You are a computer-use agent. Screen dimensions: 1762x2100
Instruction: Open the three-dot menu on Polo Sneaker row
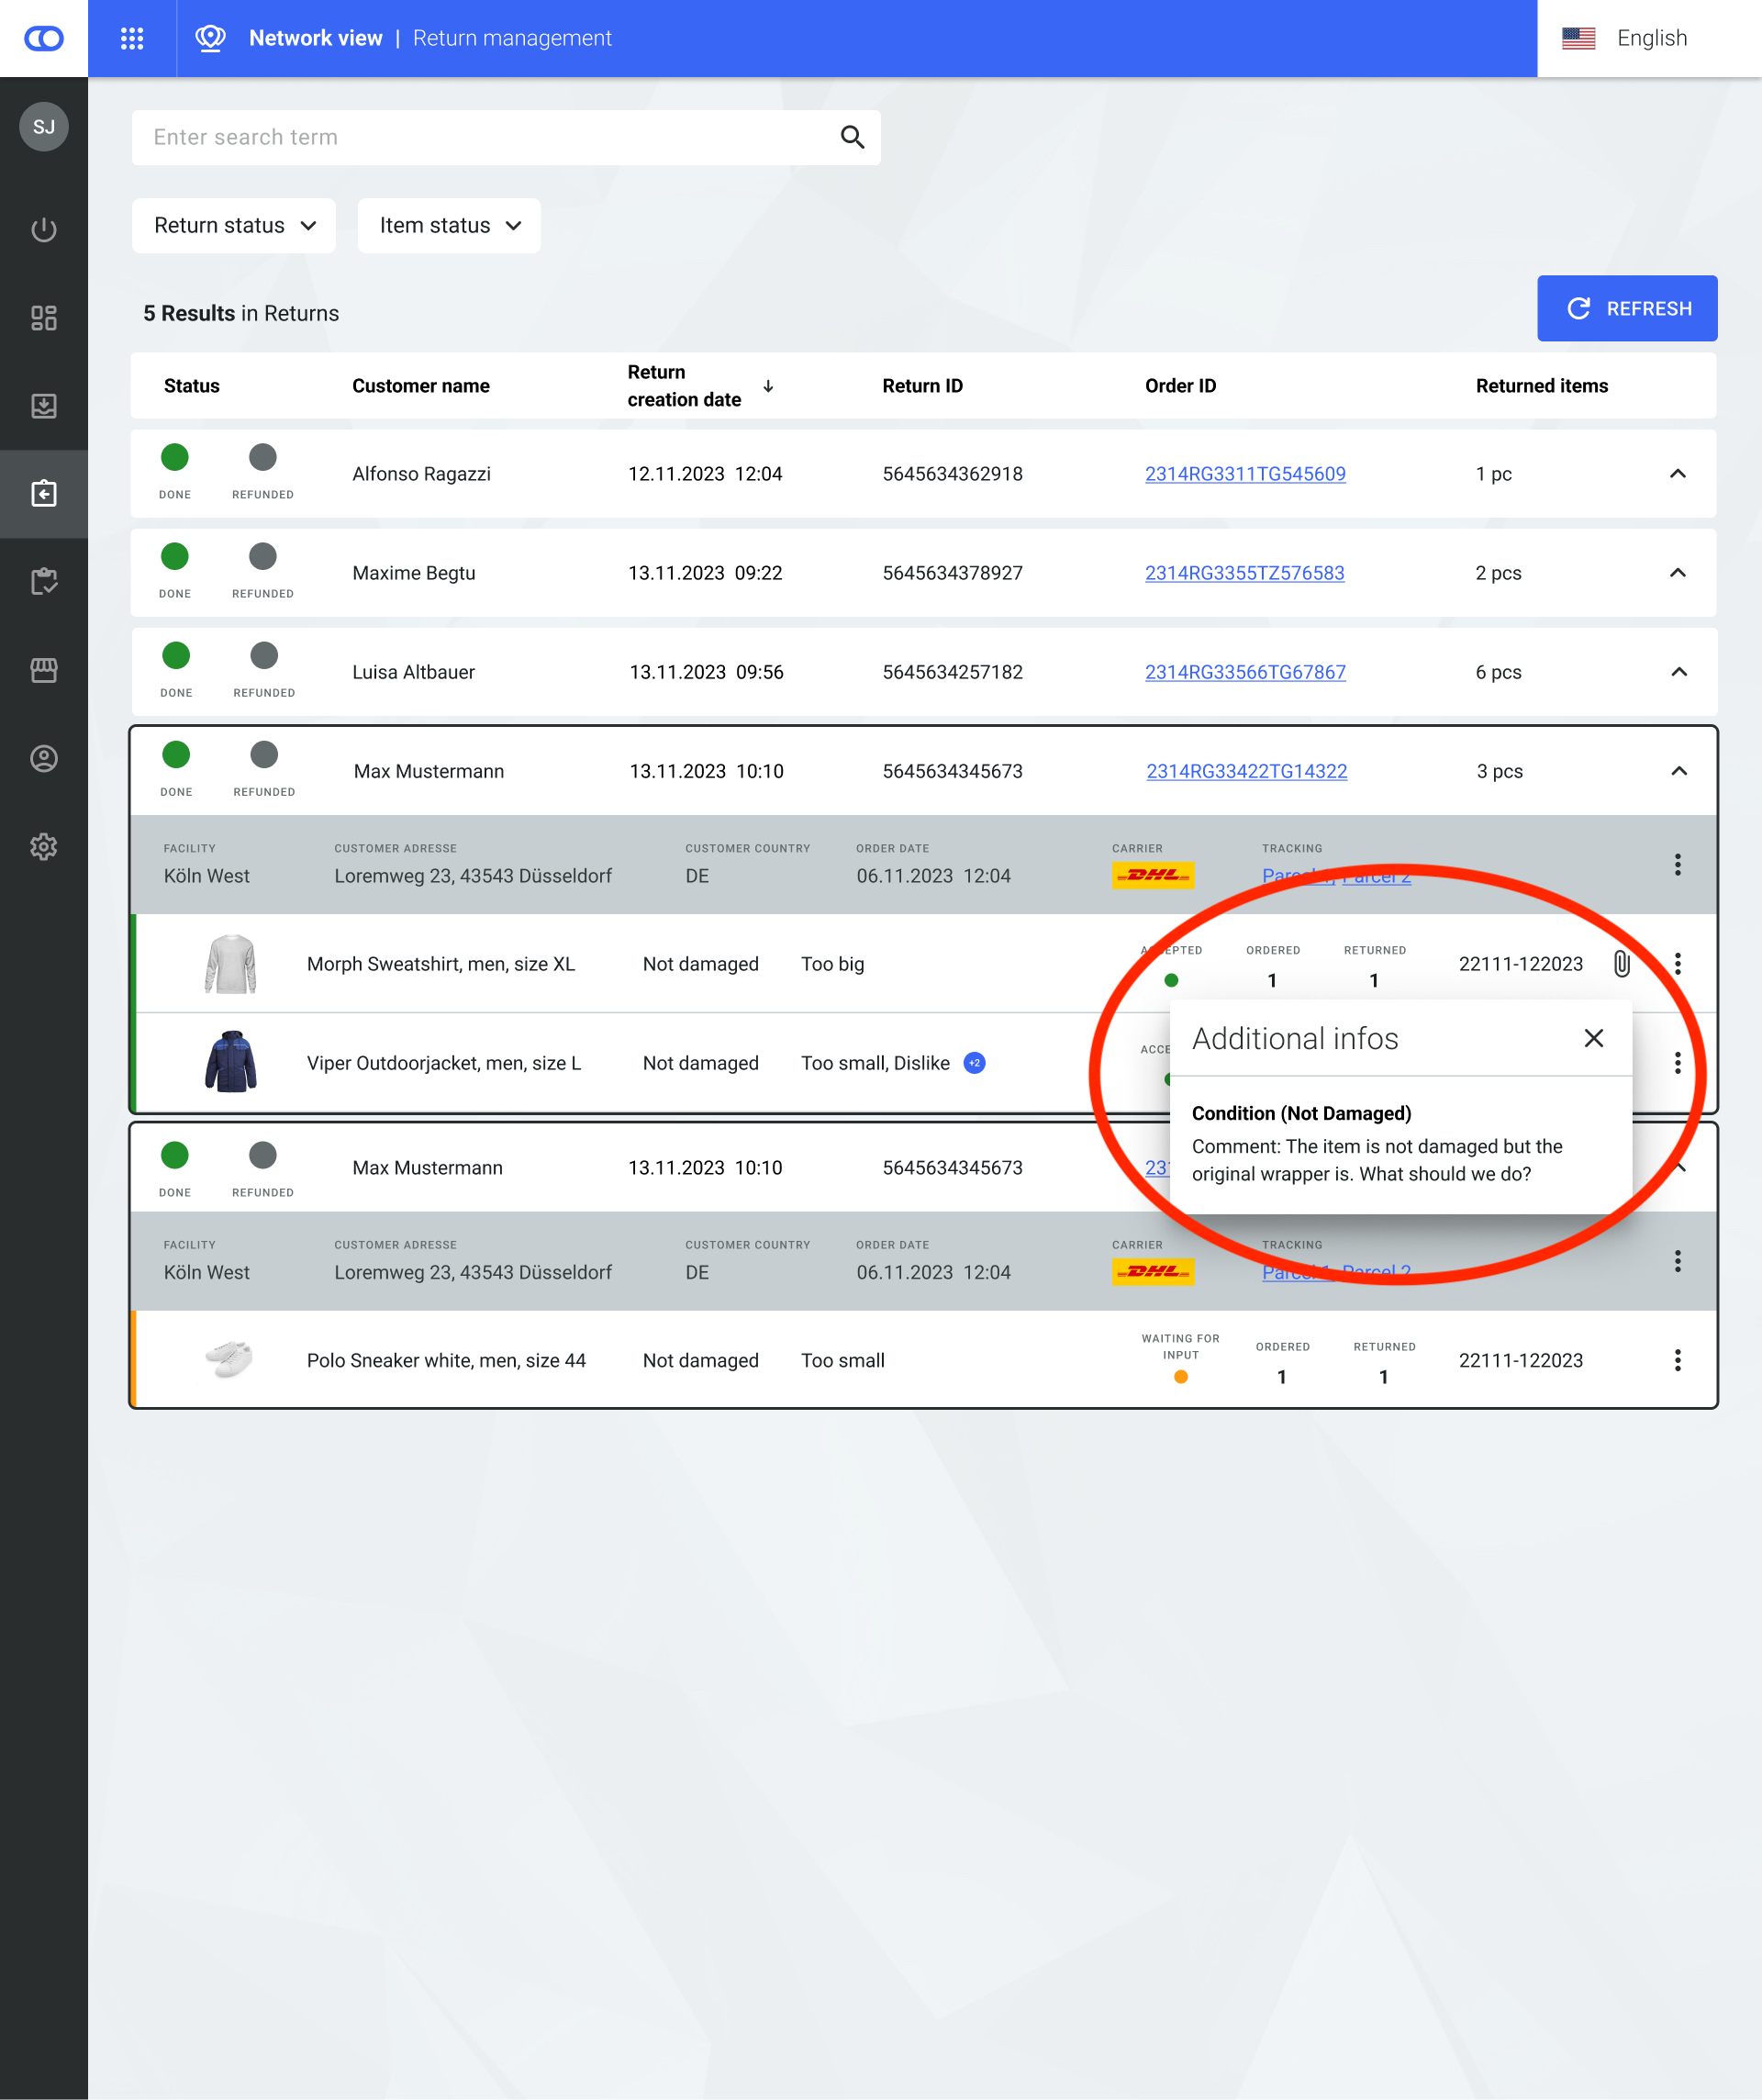(1678, 1359)
